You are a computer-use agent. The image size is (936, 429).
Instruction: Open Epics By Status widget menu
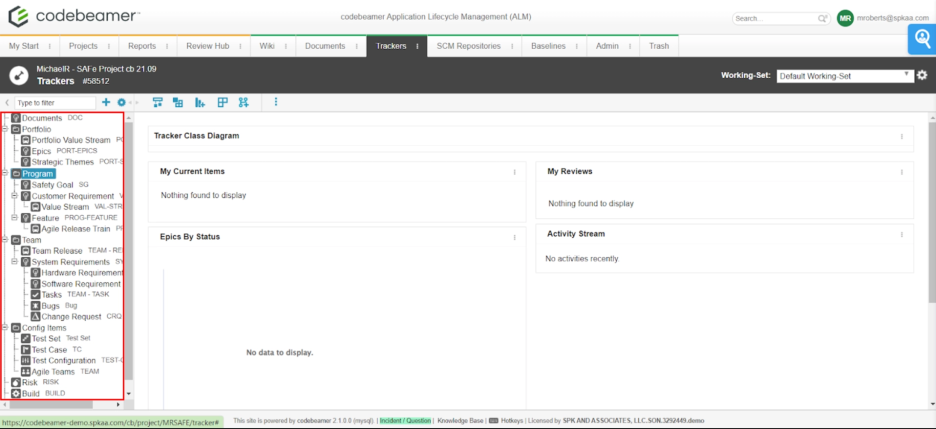(x=515, y=237)
